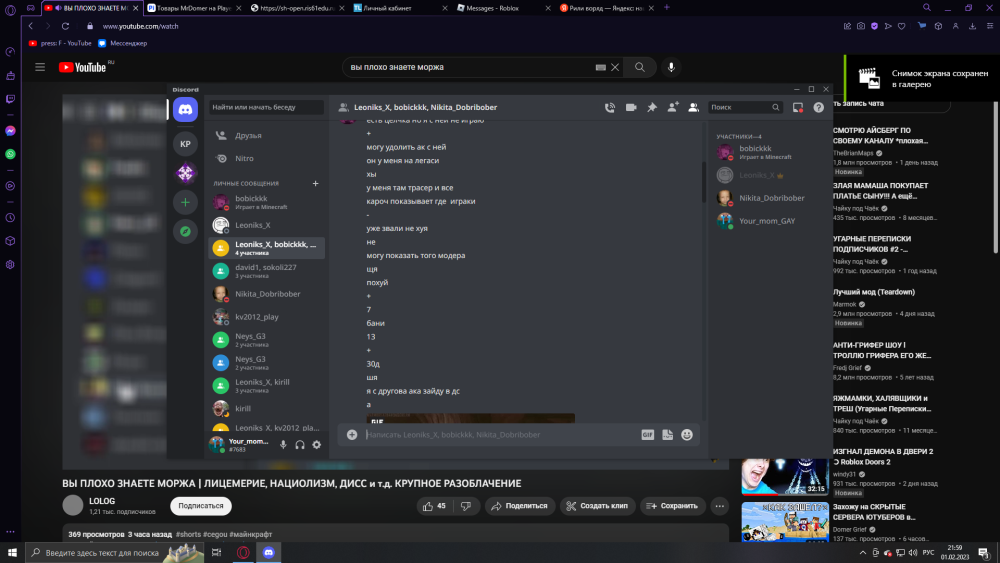Open the more actions ellipsis under video
Viewport: 1000px width, 563px height.
click(x=719, y=506)
